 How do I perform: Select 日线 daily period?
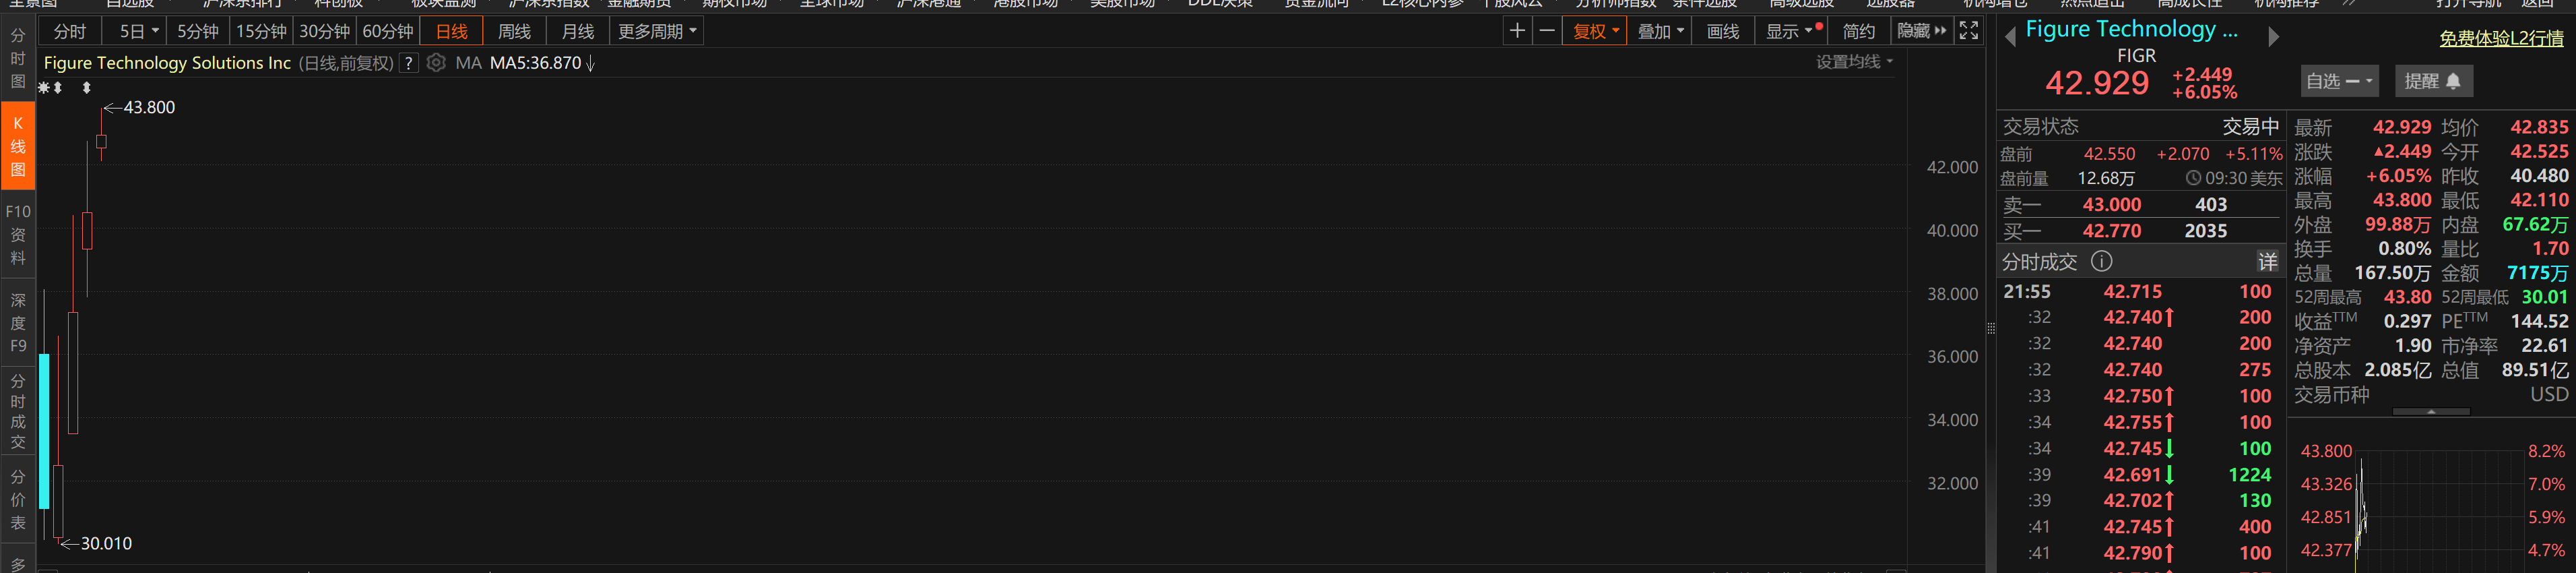452,31
